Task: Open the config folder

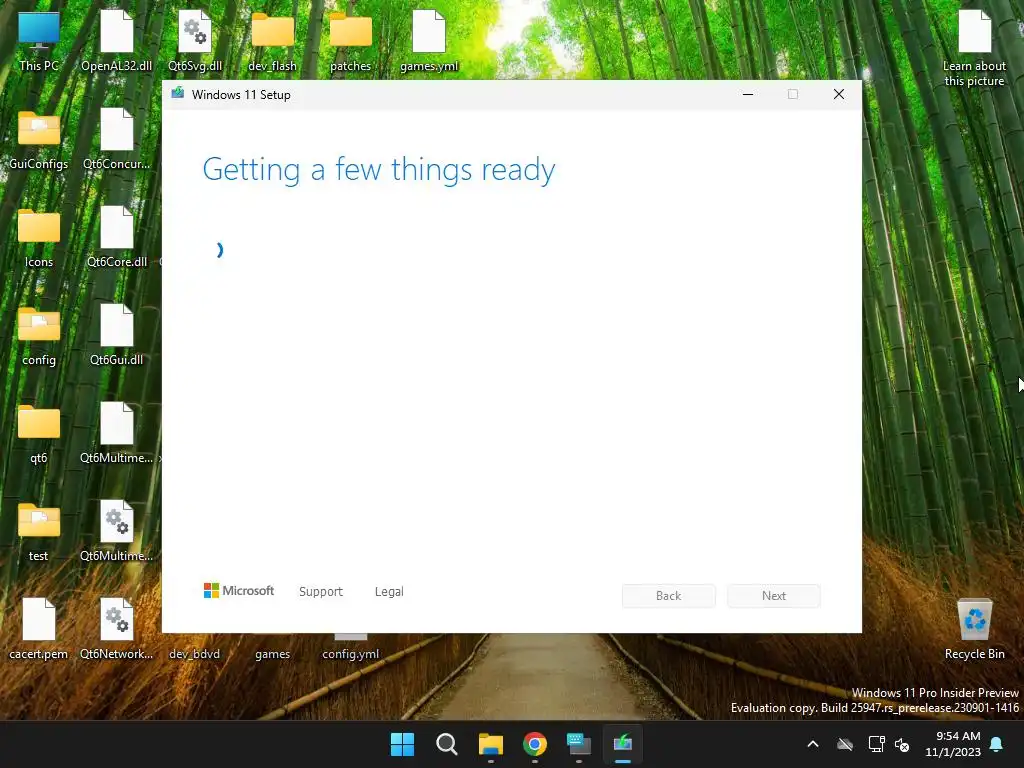Action: click(x=39, y=334)
